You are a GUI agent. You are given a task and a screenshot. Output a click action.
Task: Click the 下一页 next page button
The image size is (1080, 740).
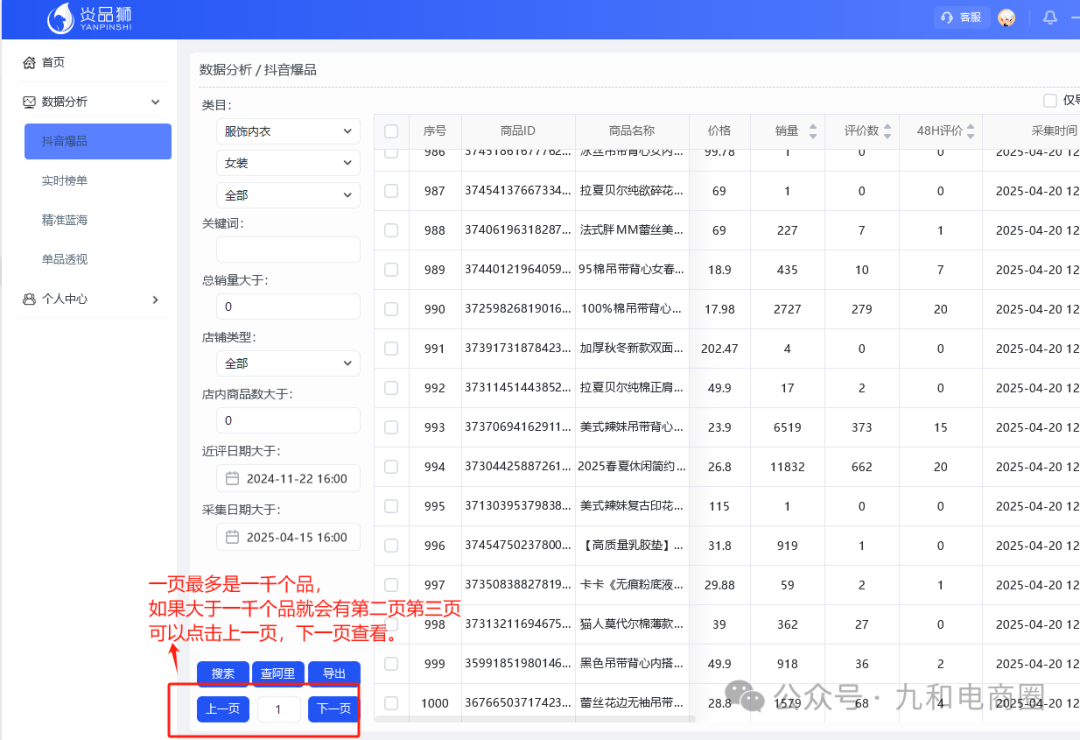tap(333, 708)
